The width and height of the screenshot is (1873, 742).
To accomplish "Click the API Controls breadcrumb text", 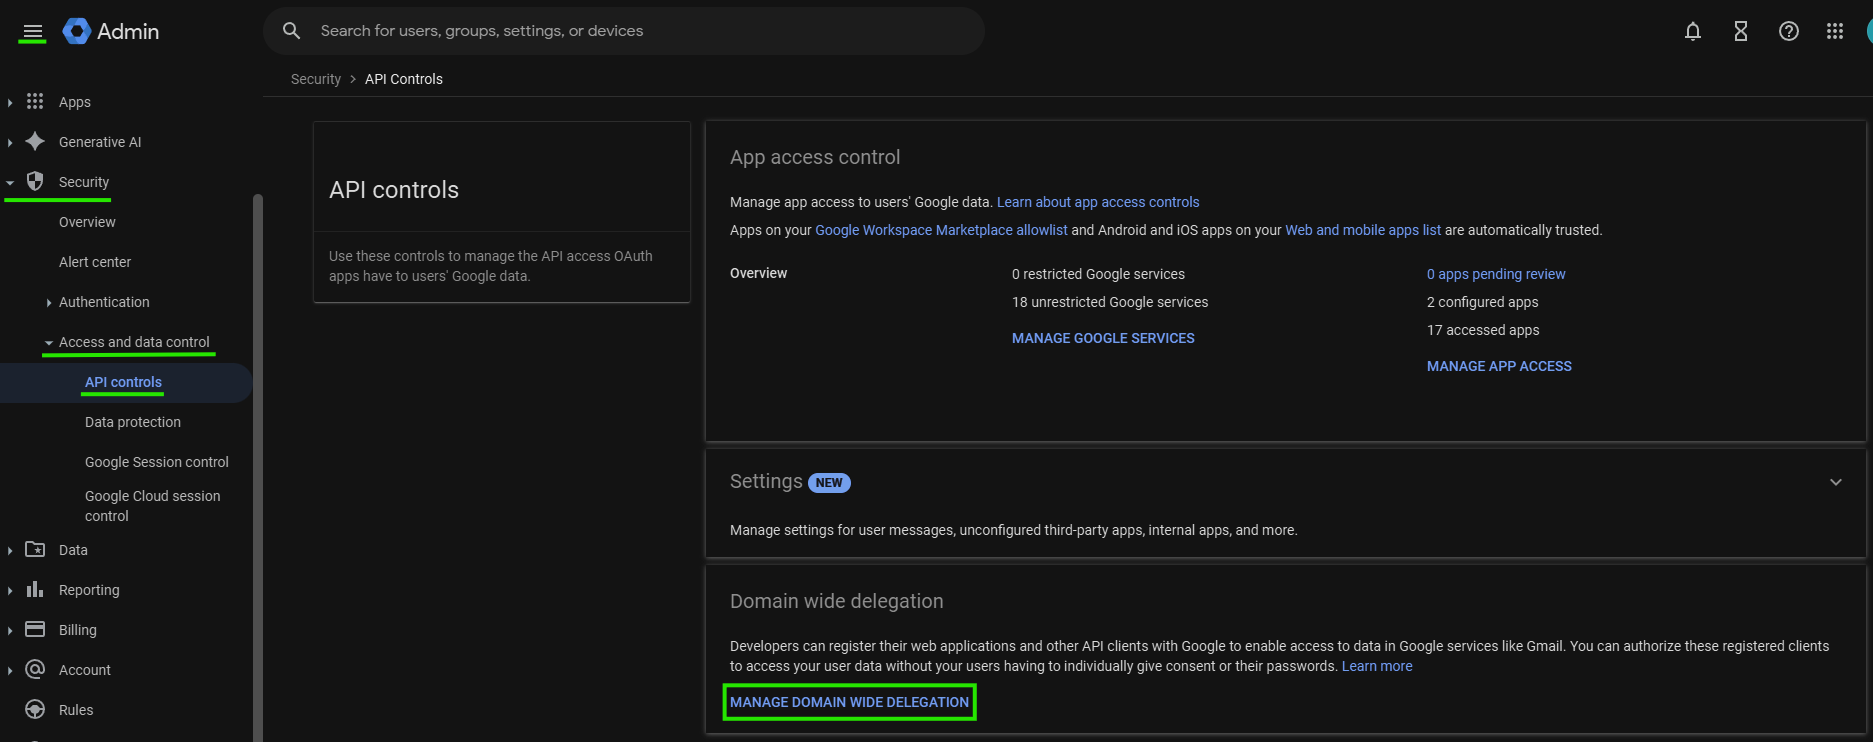I will click(404, 79).
